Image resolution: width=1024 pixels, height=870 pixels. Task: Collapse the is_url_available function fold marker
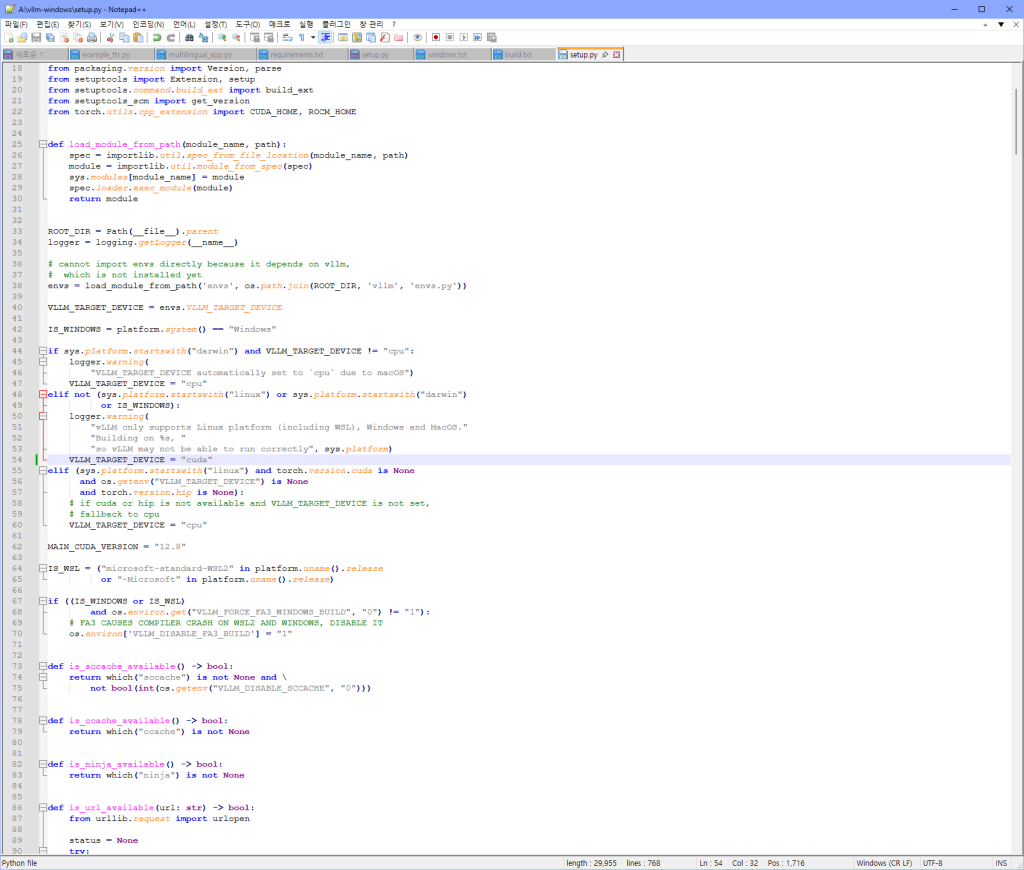[42, 808]
